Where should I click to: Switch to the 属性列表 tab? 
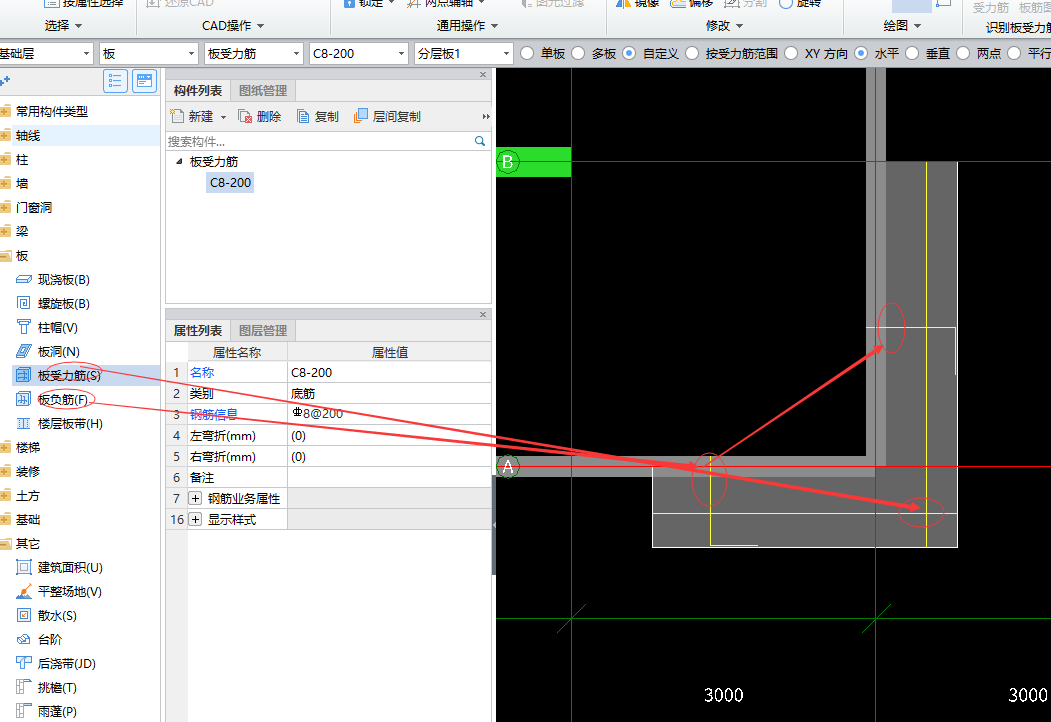[x=198, y=330]
